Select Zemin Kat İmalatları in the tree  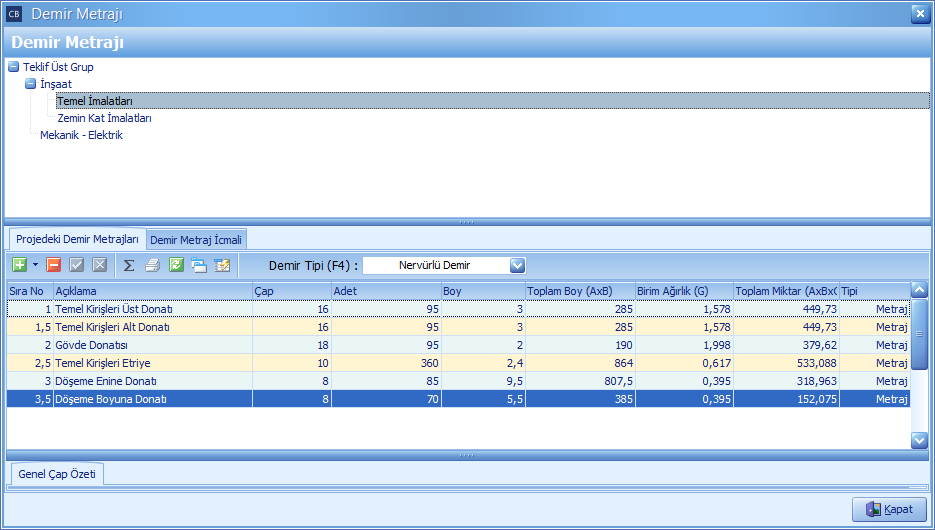(104, 118)
